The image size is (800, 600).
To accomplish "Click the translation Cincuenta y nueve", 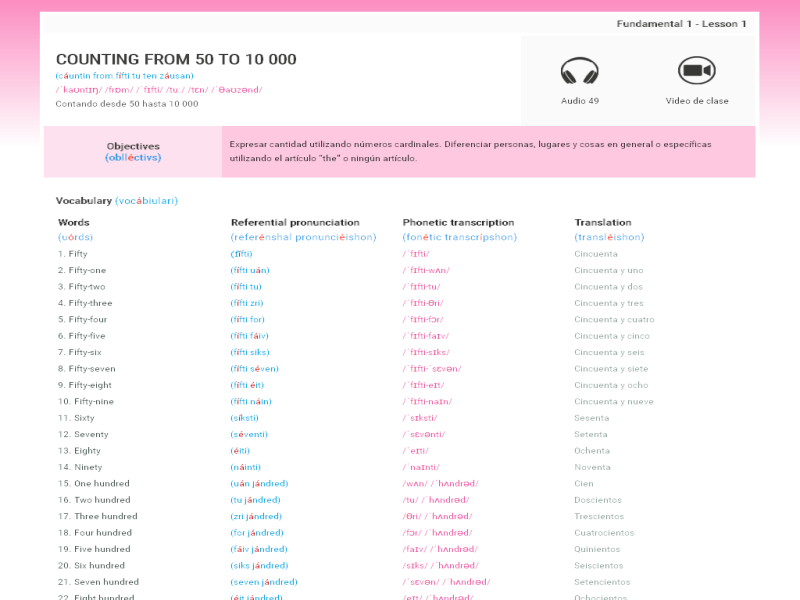I will [x=614, y=402].
